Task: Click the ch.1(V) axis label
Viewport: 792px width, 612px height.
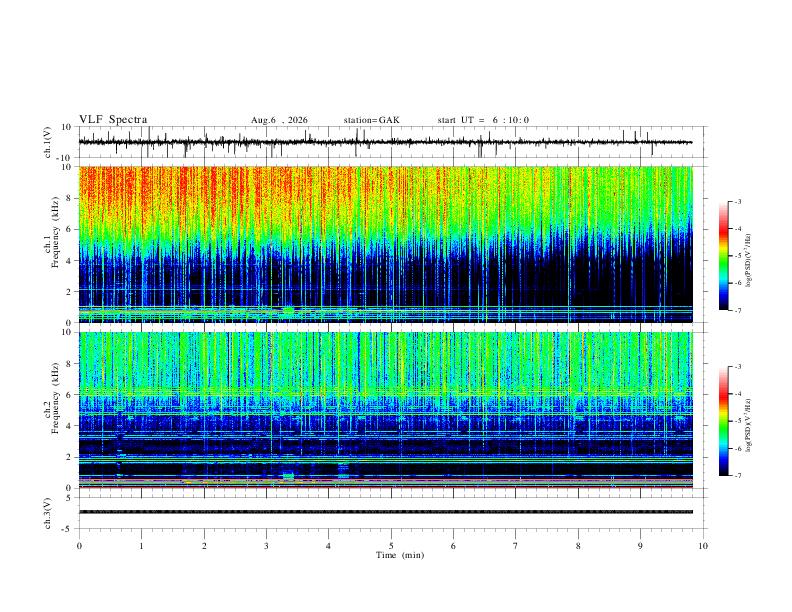Action: pyautogui.click(x=48, y=142)
